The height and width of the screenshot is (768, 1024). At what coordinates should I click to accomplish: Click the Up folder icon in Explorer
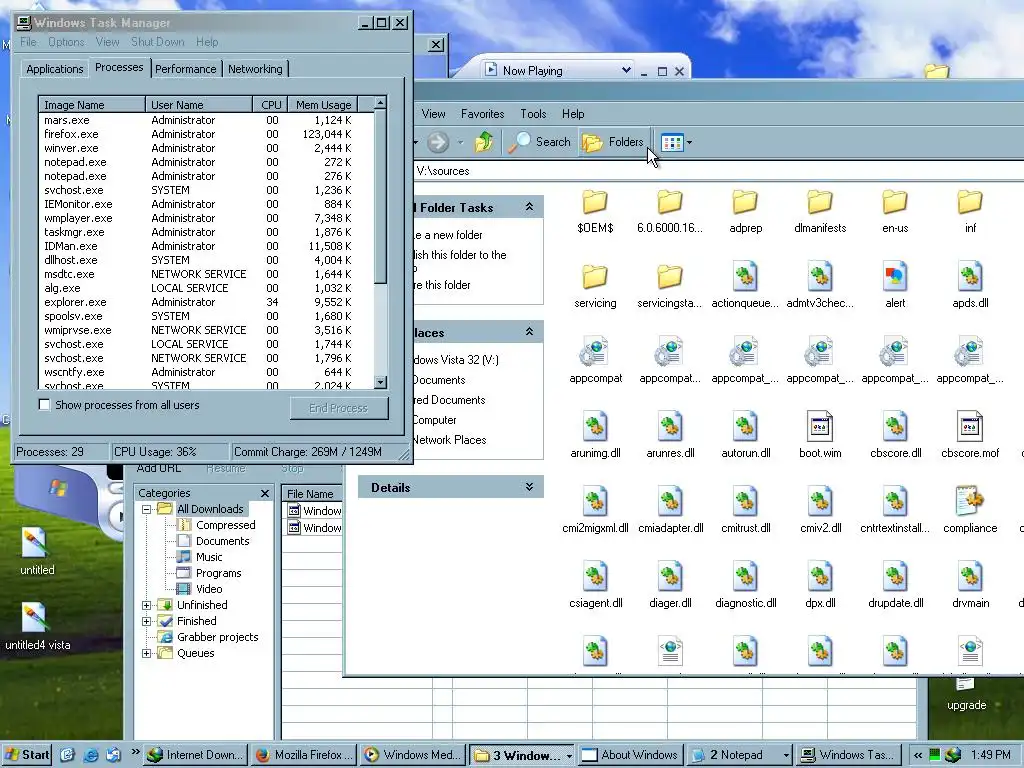pyautogui.click(x=484, y=142)
